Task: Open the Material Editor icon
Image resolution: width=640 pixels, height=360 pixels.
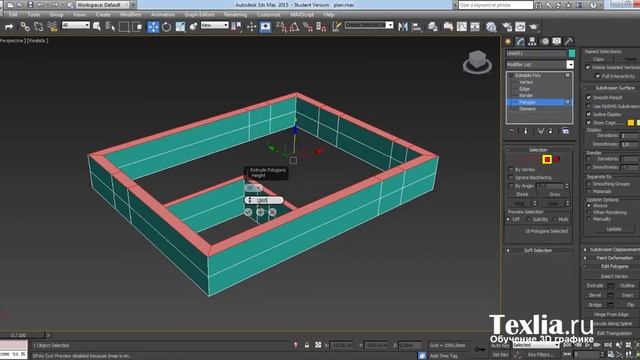Action: (491, 27)
